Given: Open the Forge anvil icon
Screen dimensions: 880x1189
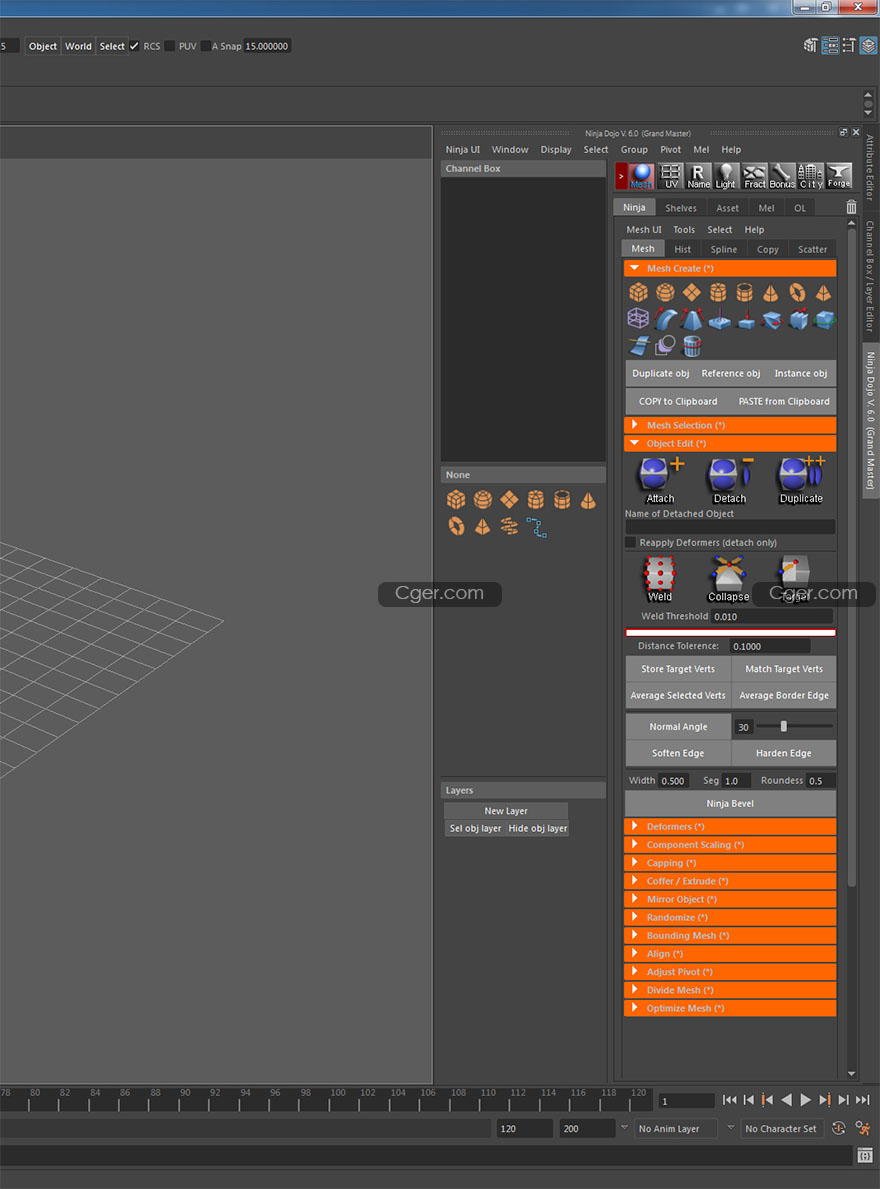Looking at the screenshot, I should pos(838,175).
